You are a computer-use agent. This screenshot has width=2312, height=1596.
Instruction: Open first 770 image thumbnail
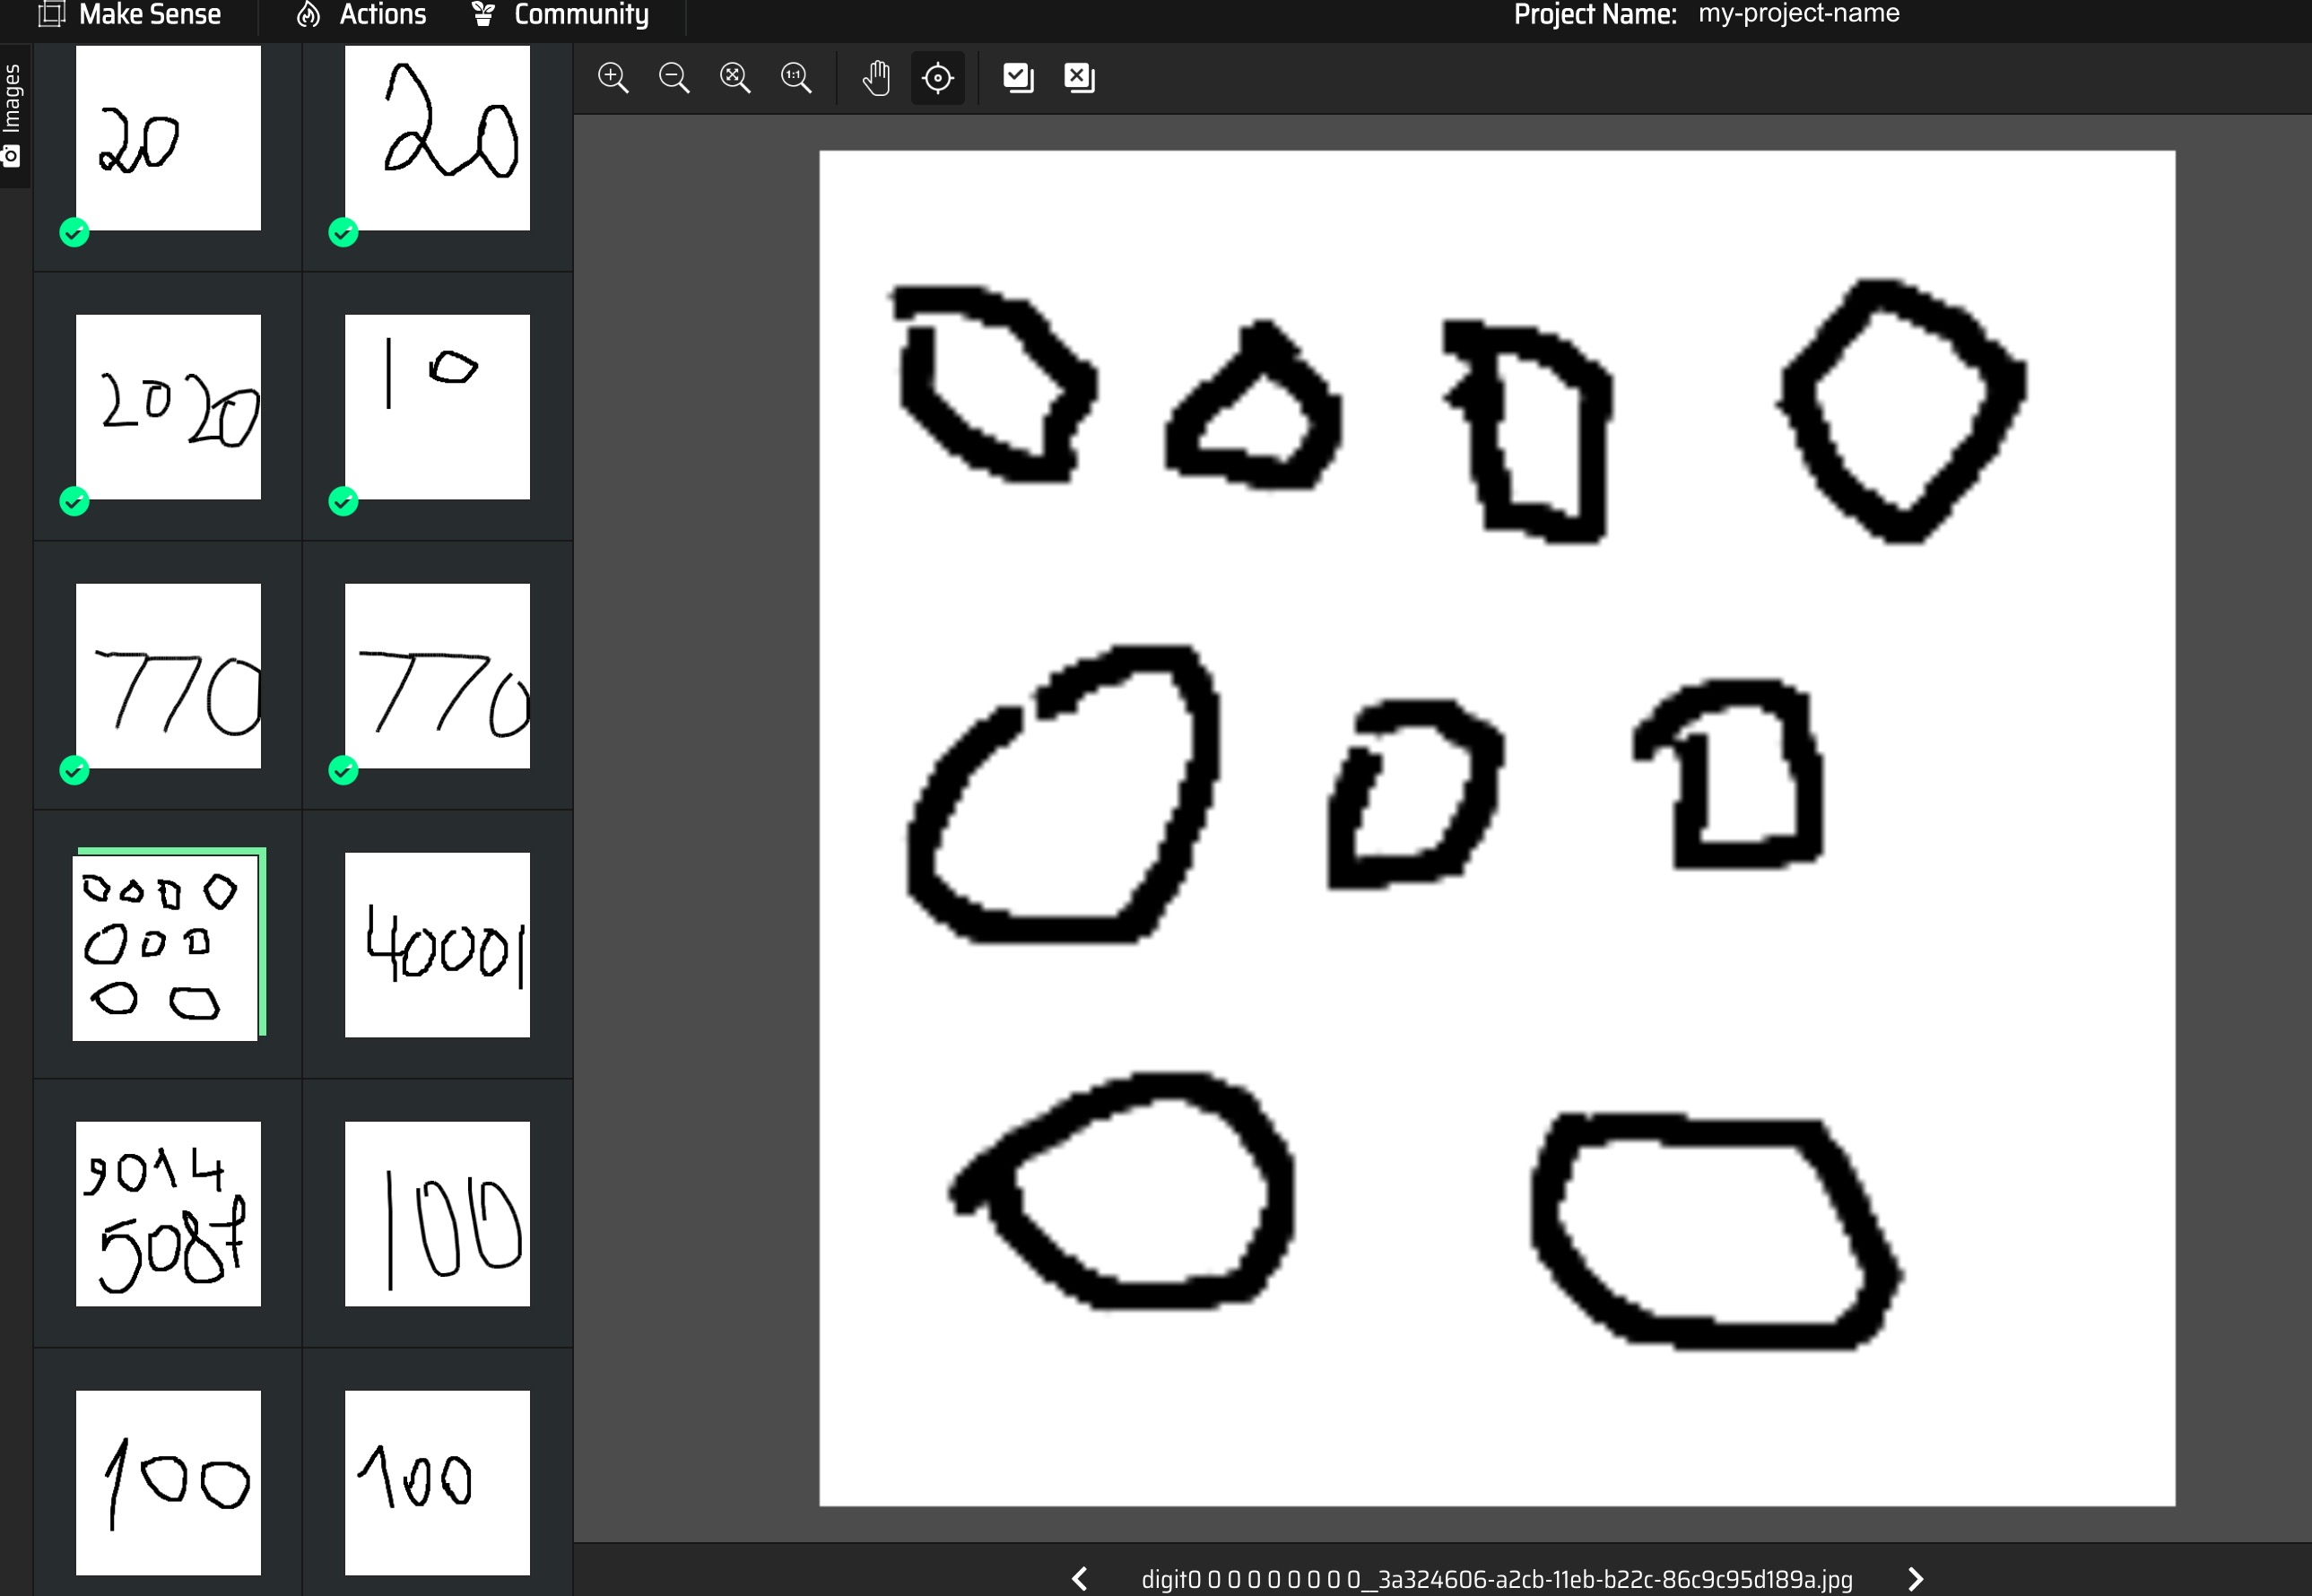click(x=168, y=675)
